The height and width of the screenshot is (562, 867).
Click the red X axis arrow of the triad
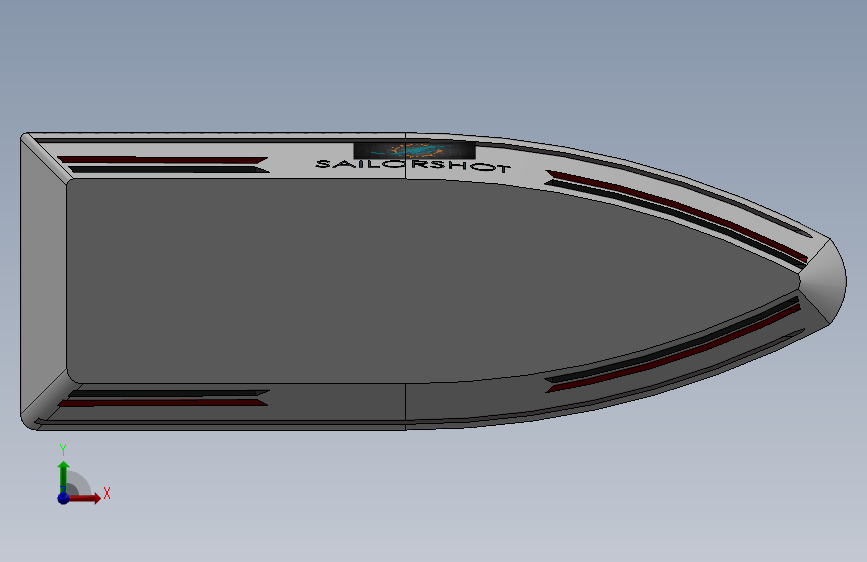click(x=87, y=498)
